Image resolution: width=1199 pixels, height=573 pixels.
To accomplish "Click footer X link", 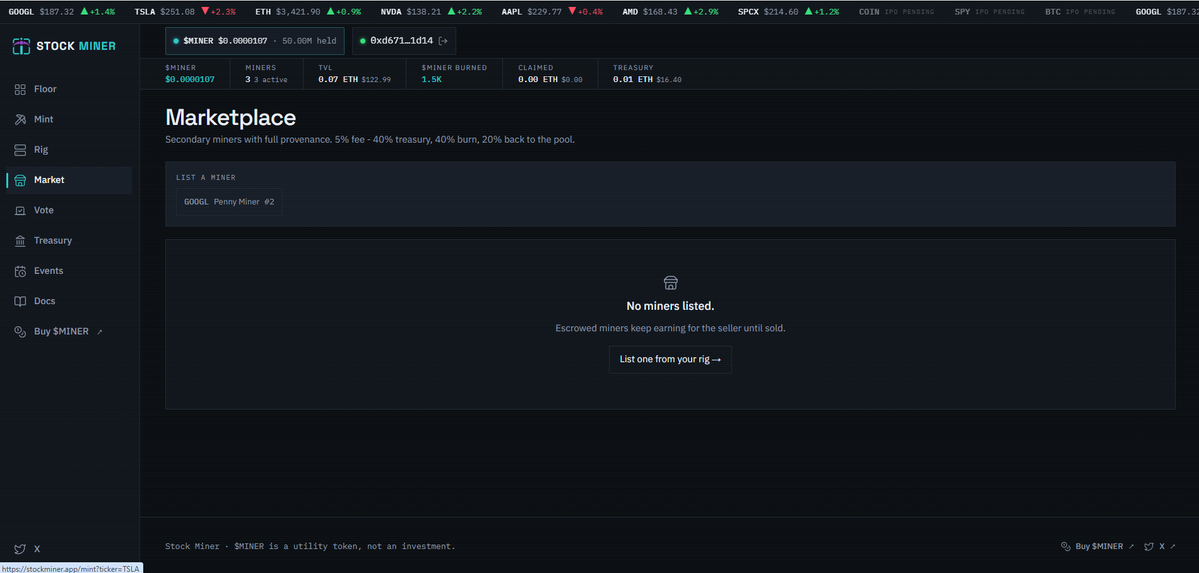I will [1159, 546].
